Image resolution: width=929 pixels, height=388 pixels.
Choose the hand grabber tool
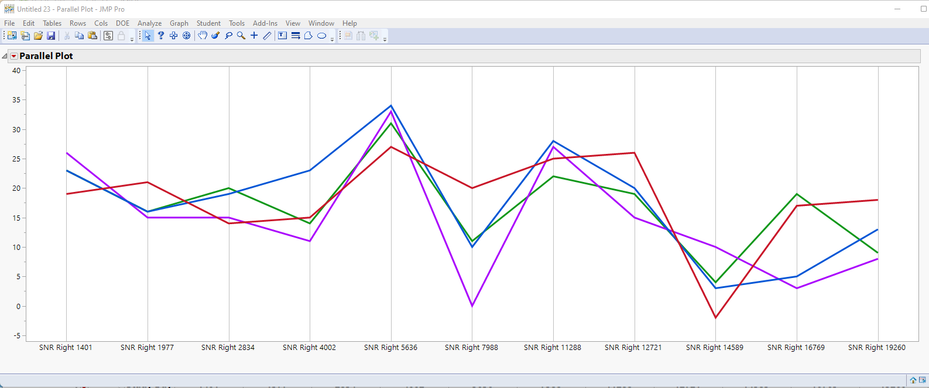(202, 36)
